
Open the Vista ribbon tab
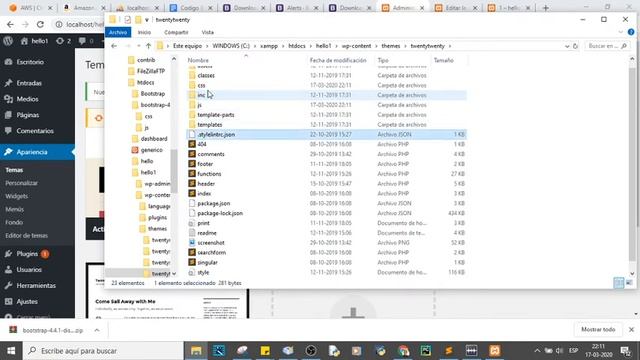coord(207,32)
